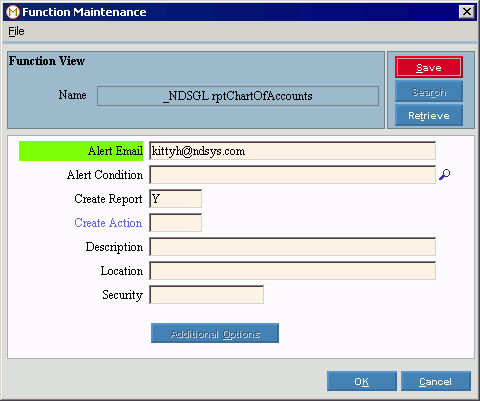Click the Create Action blue link label
Viewport: 480px width, 401px height.
108,223
